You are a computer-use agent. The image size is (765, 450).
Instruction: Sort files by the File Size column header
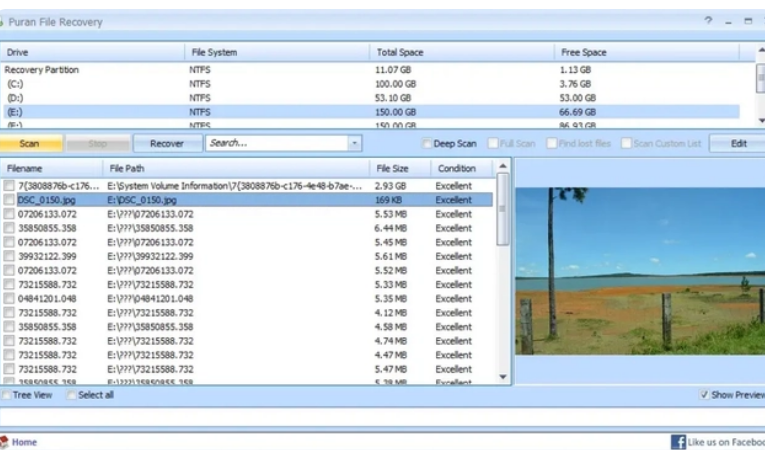pos(400,168)
